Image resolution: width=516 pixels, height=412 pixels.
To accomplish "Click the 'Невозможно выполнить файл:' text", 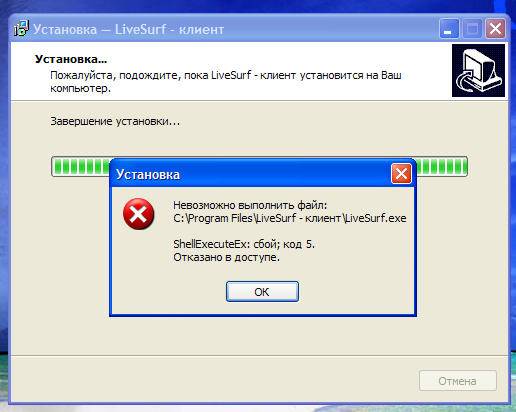I will (250, 205).
